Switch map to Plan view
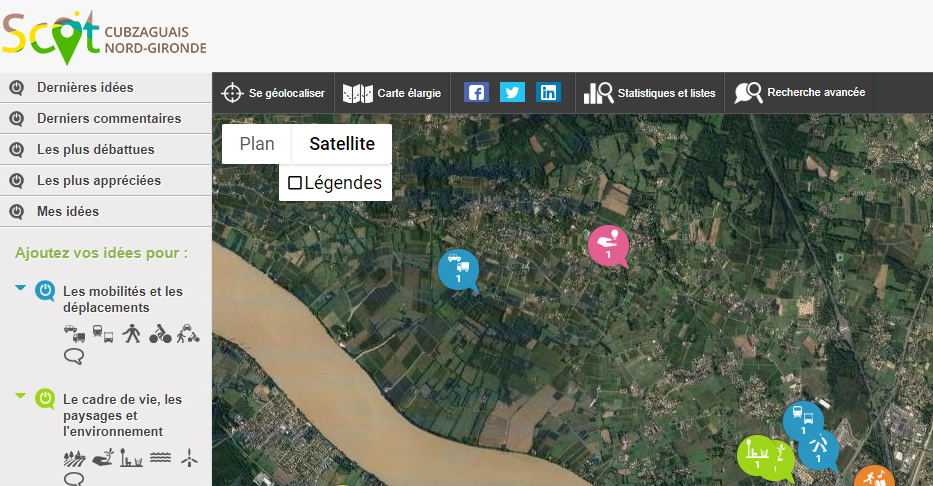The width and height of the screenshot is (933, 486). (x=256, y=144)
